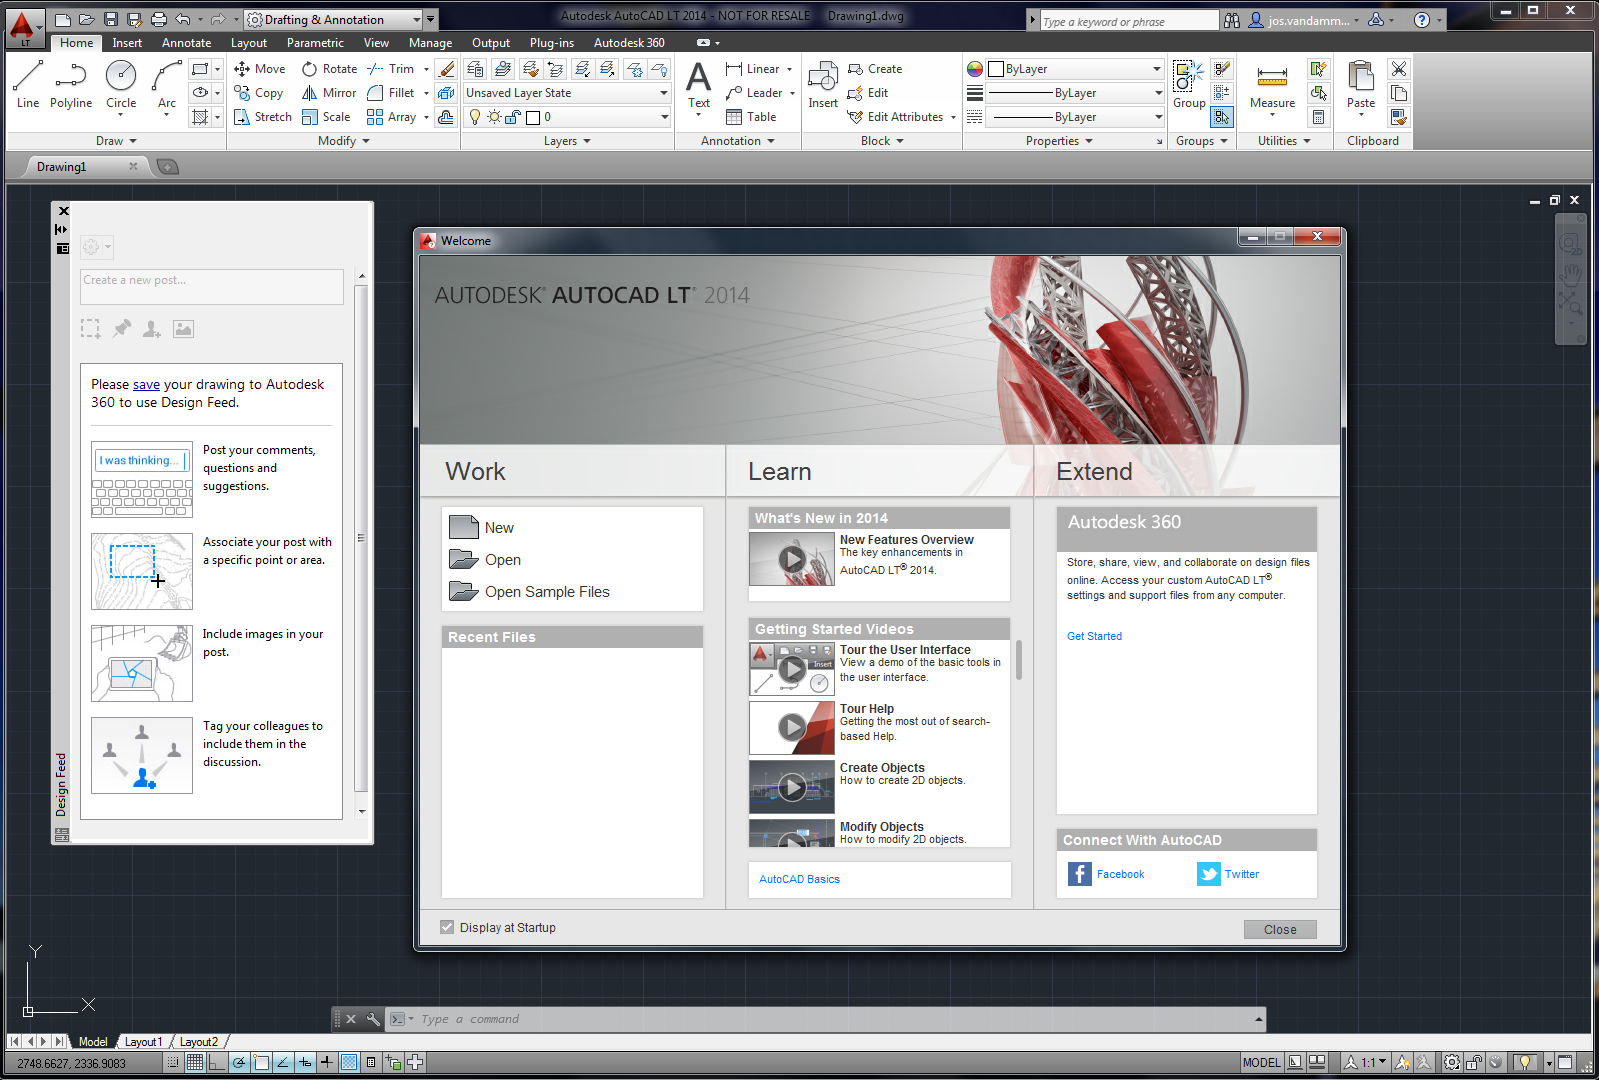The image size is (1599, 1080).
Task: Click the Twitter bird icon
Action: point(1209,874)
